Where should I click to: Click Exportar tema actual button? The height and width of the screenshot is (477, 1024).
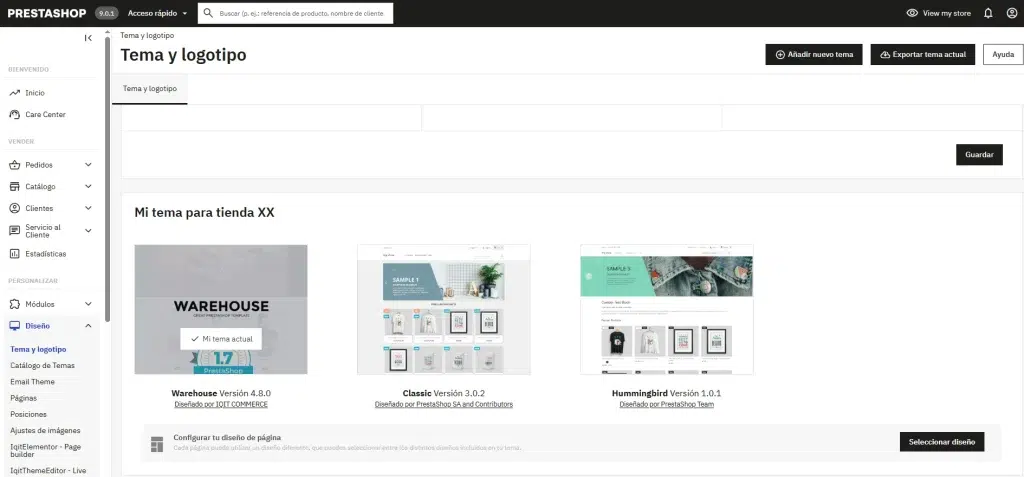(923, 54)
